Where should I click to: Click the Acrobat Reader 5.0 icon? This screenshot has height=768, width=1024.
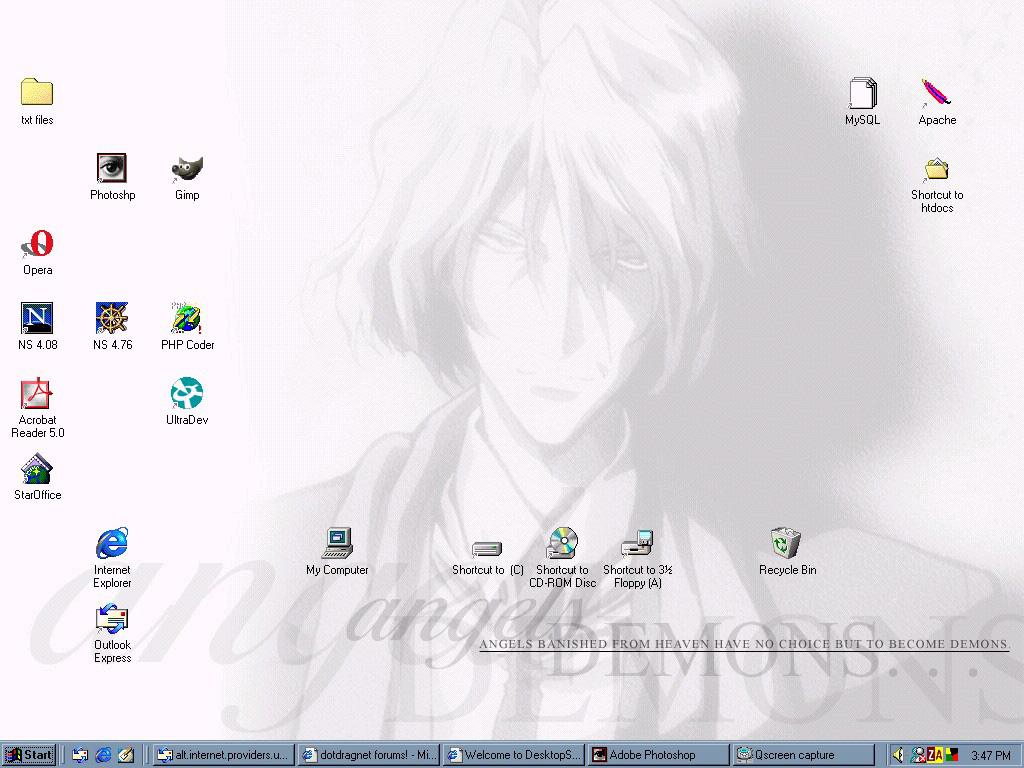coord(37,394)
